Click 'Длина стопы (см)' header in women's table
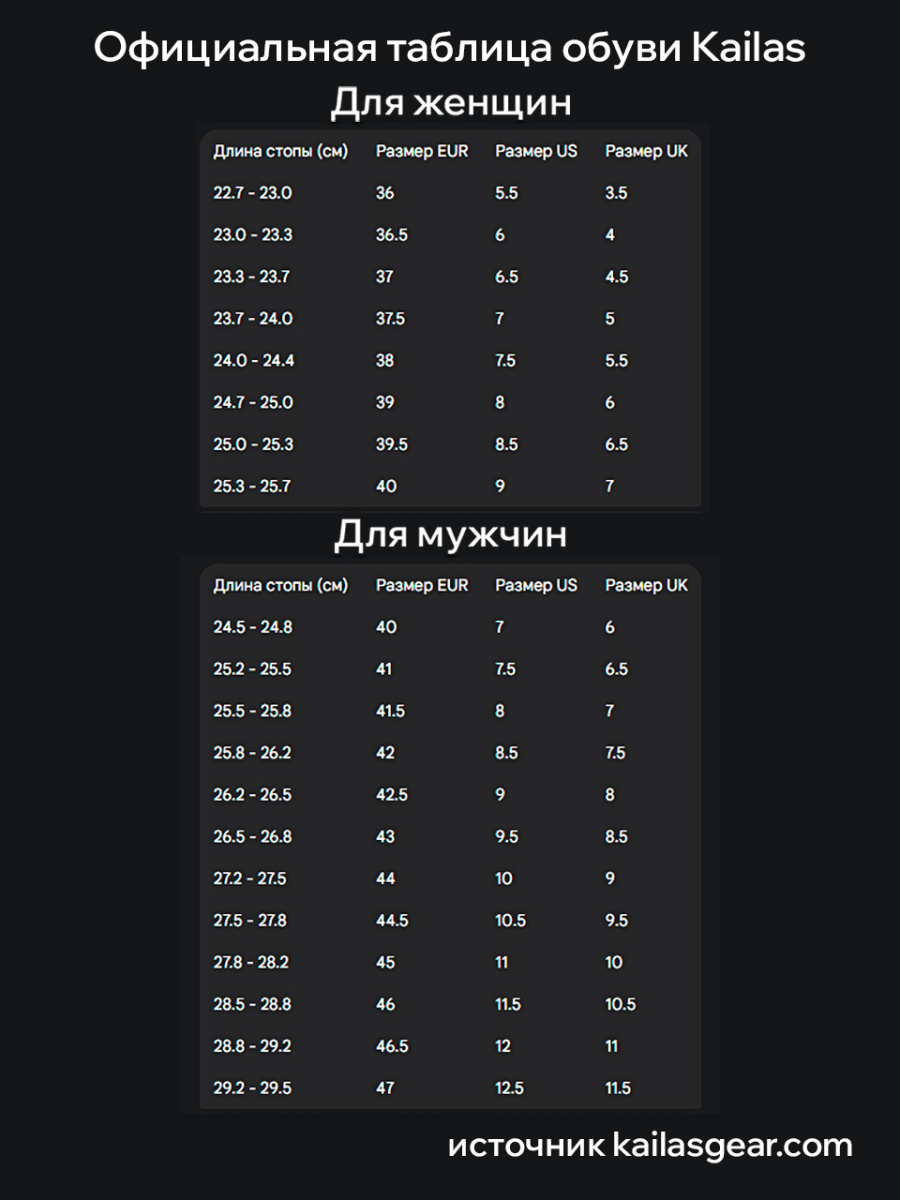Image resolution: width=900 pixels, height=1200 pixels. tap(280, 152)
